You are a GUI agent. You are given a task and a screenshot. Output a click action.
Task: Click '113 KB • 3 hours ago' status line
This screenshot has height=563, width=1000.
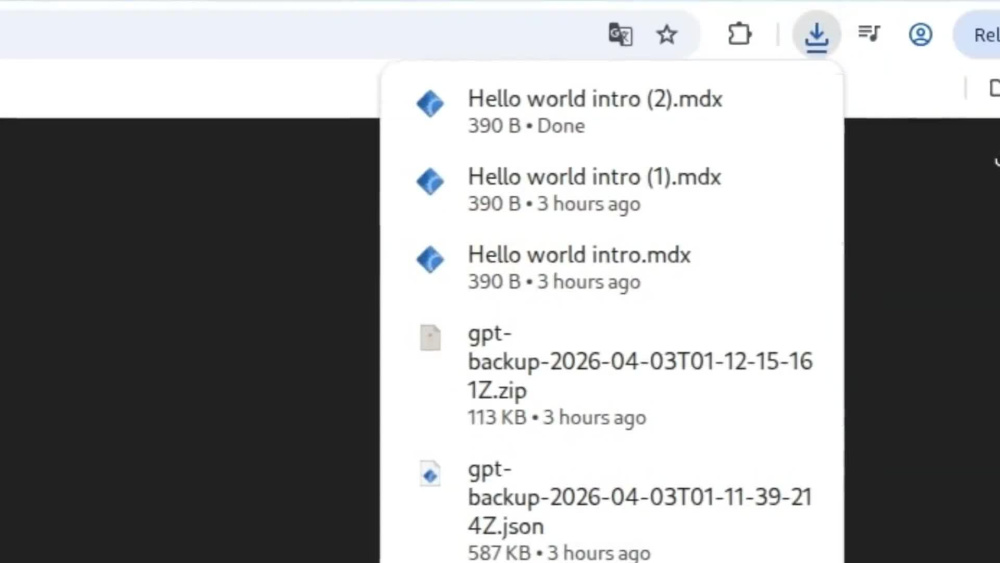coord(557,418)
